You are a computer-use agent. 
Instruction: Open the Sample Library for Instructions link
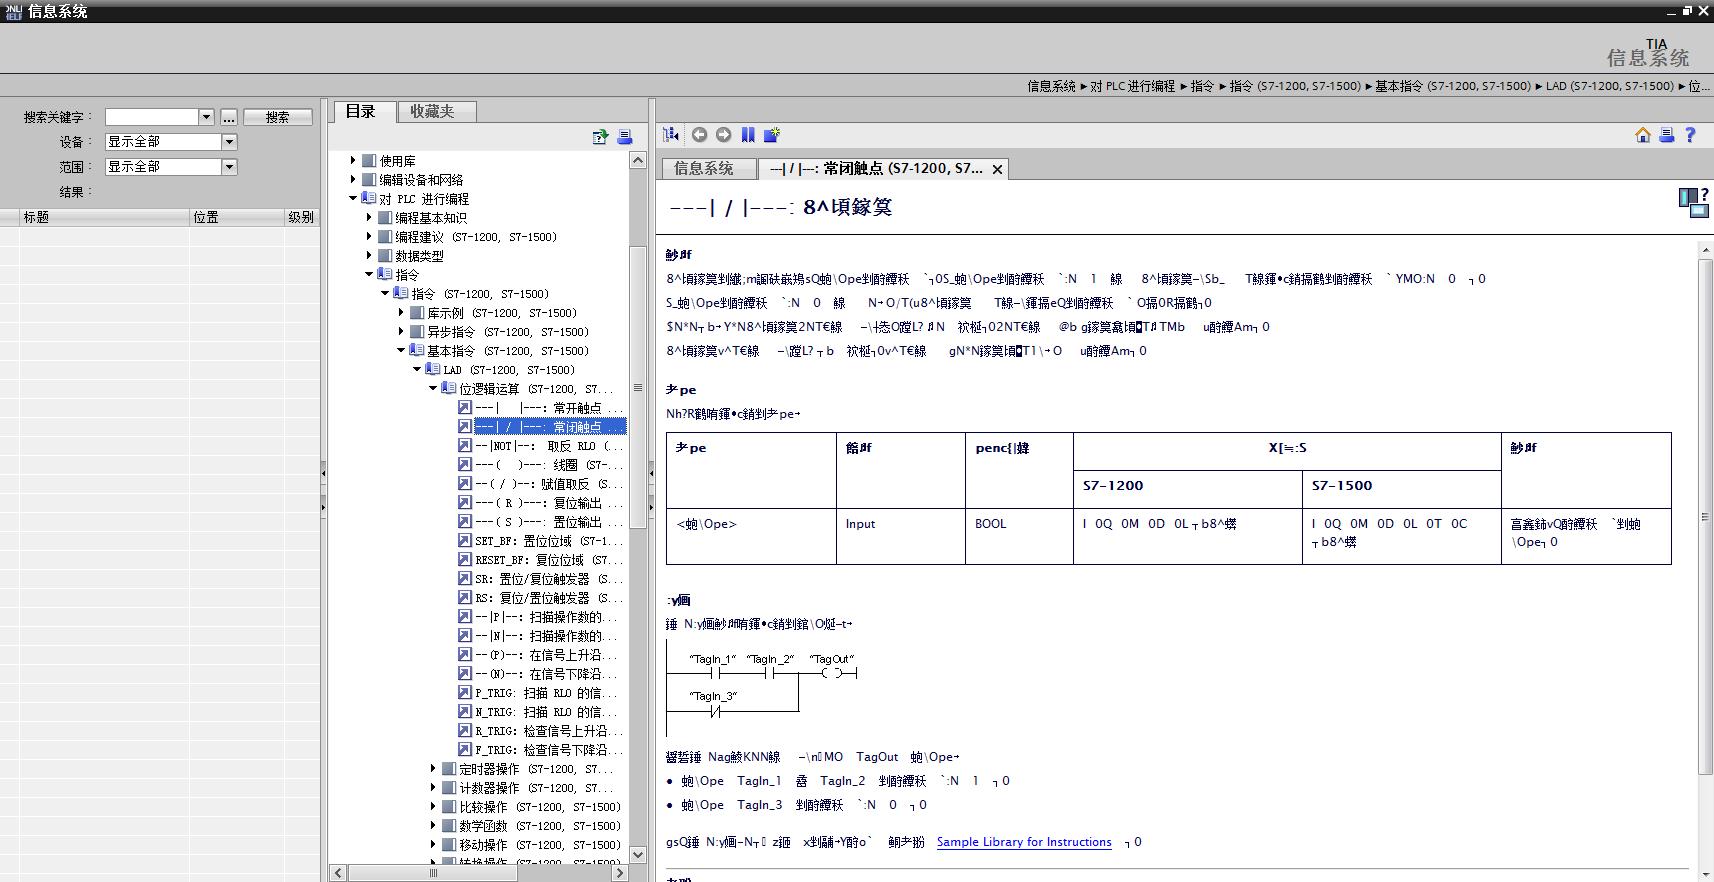click(x=1023, y=842)
